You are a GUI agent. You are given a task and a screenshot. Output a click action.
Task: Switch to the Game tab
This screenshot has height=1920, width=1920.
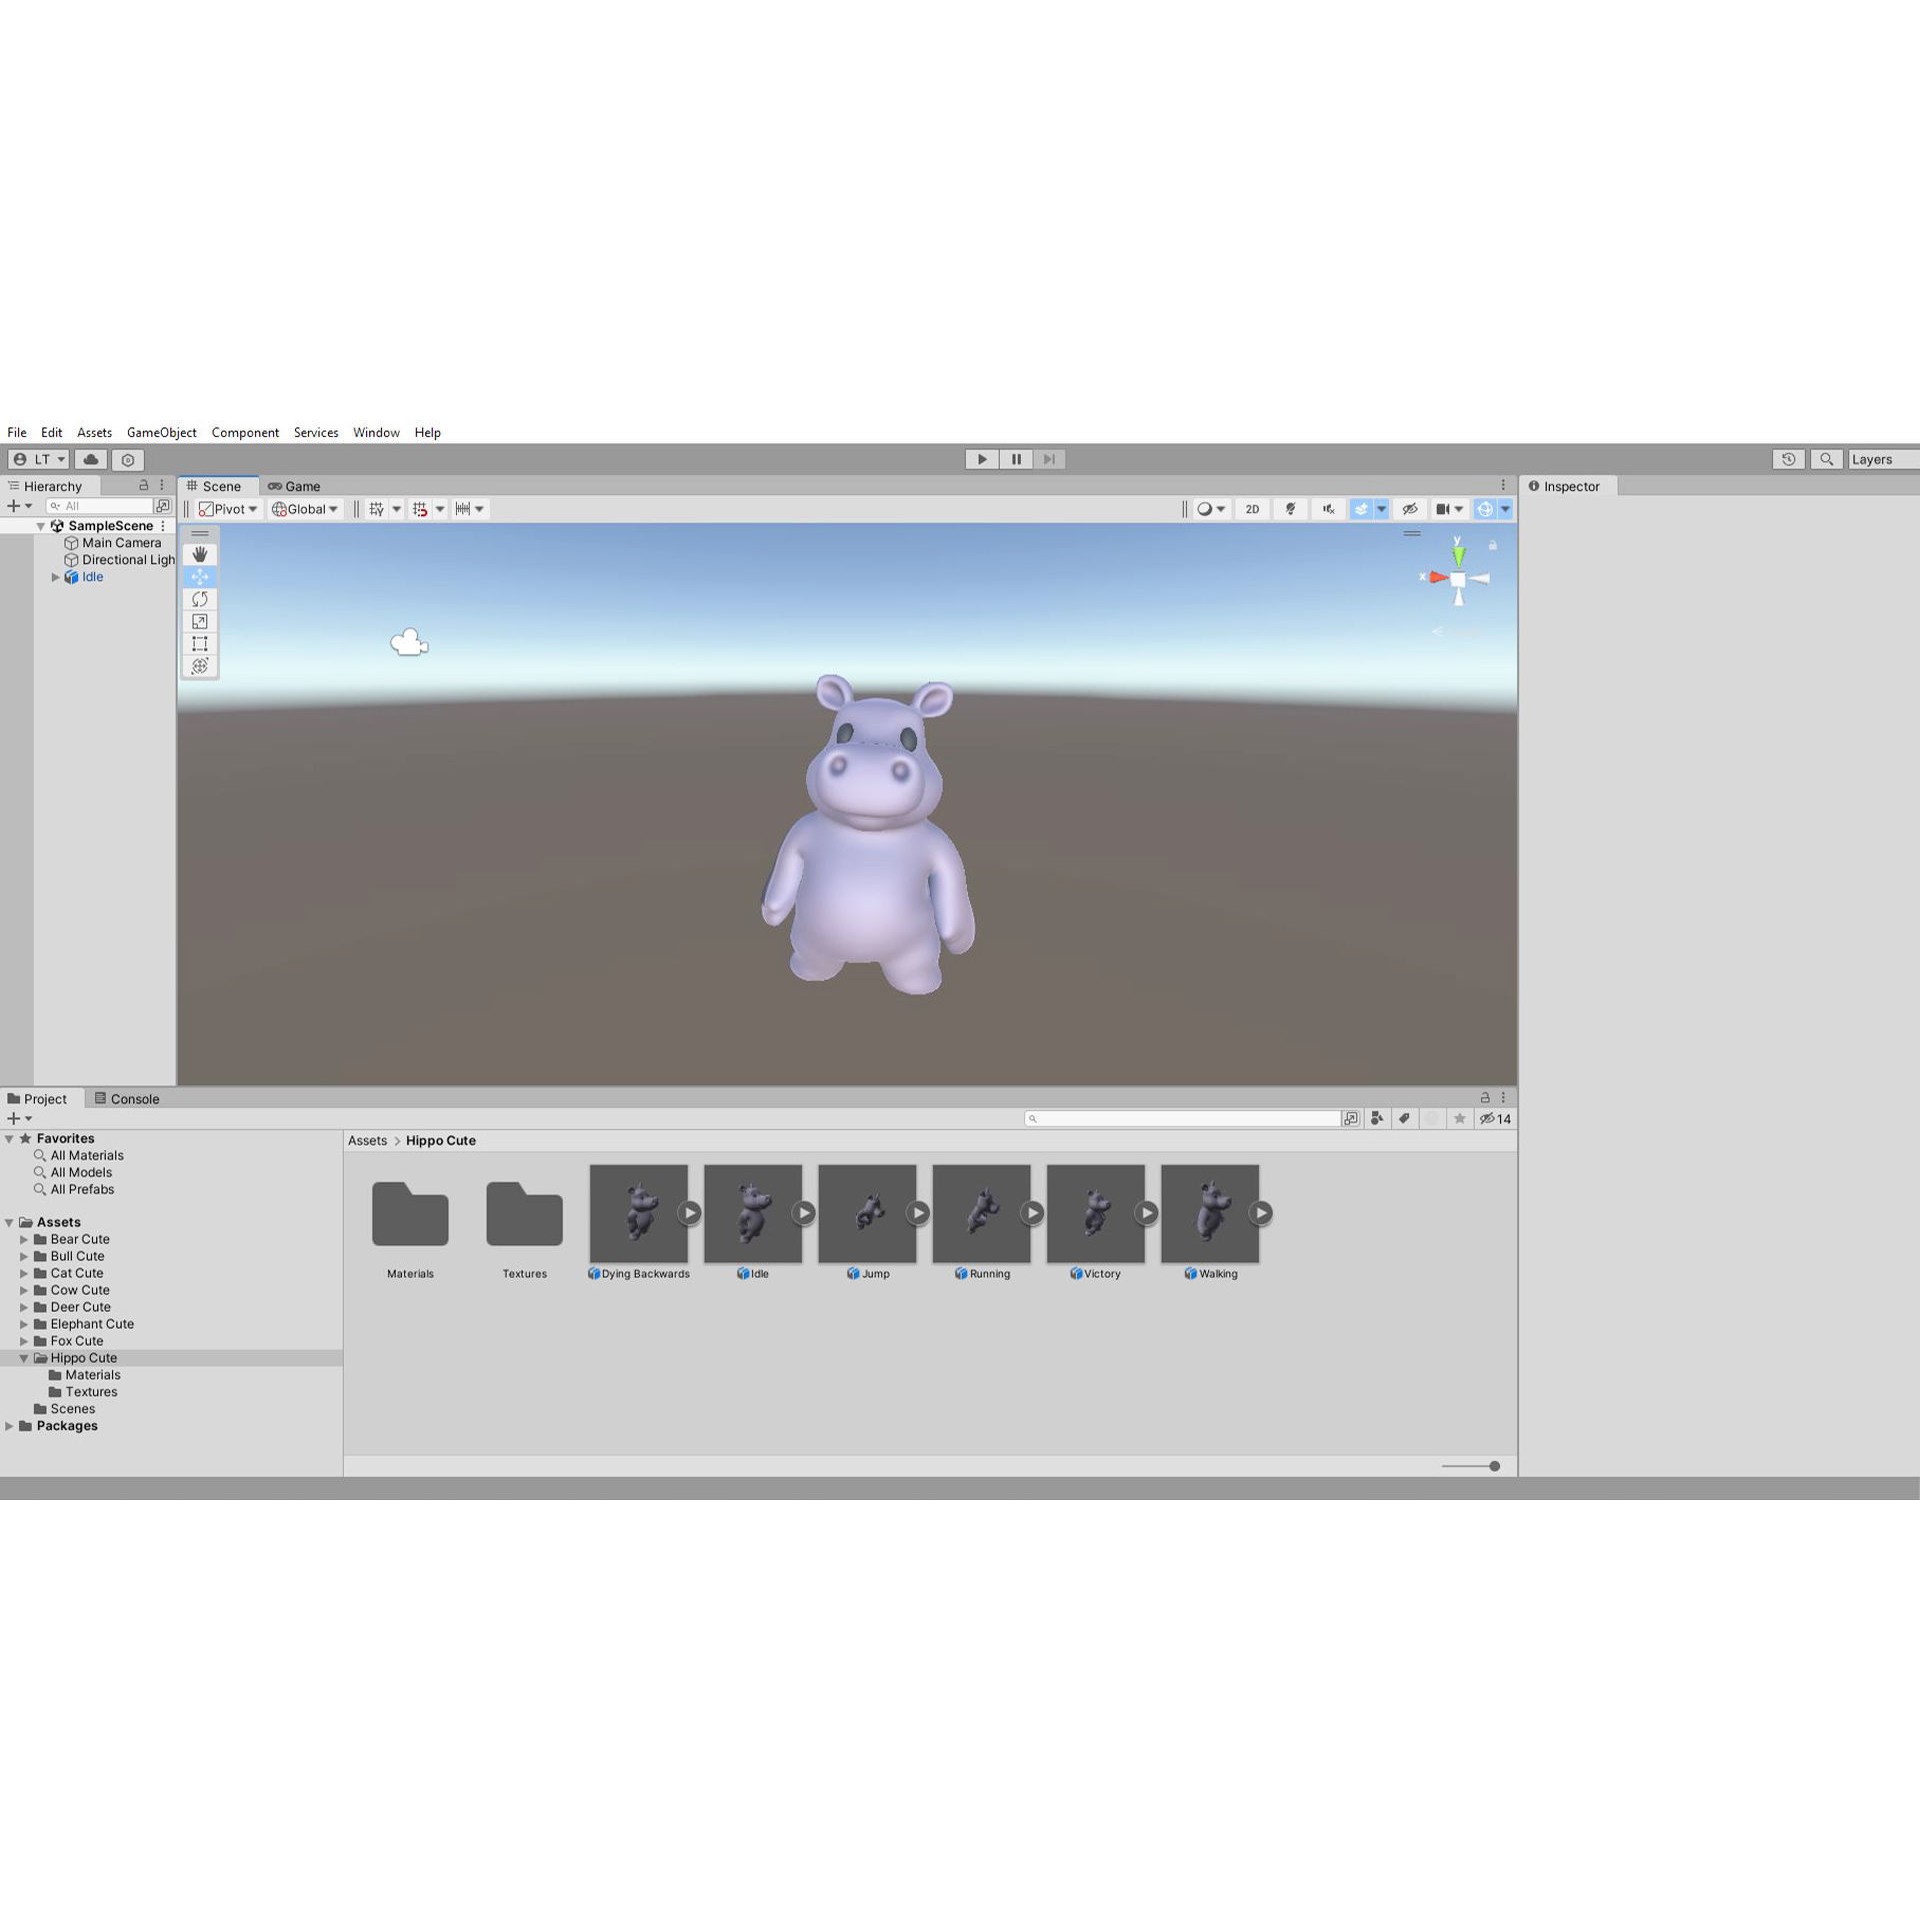(x=295, y=486)
